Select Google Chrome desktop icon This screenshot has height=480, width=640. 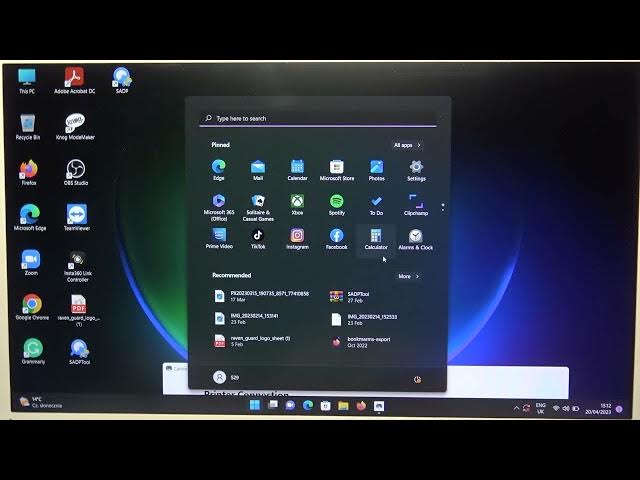(32, 307)
